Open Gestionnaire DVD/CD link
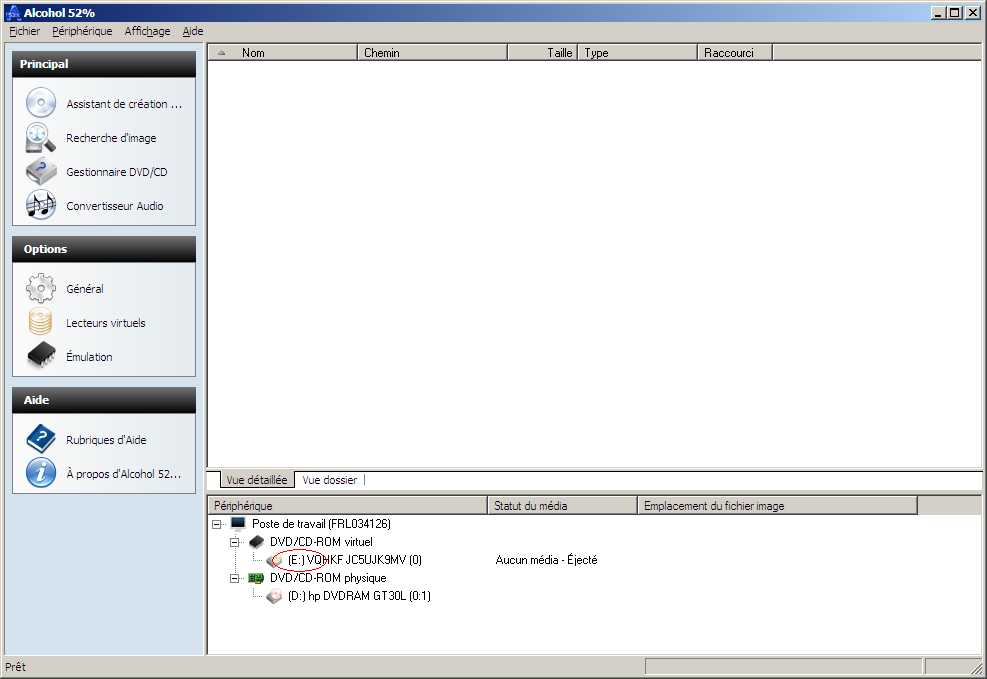The height and width of the screenshot is (679, 987). click(116, 172)
